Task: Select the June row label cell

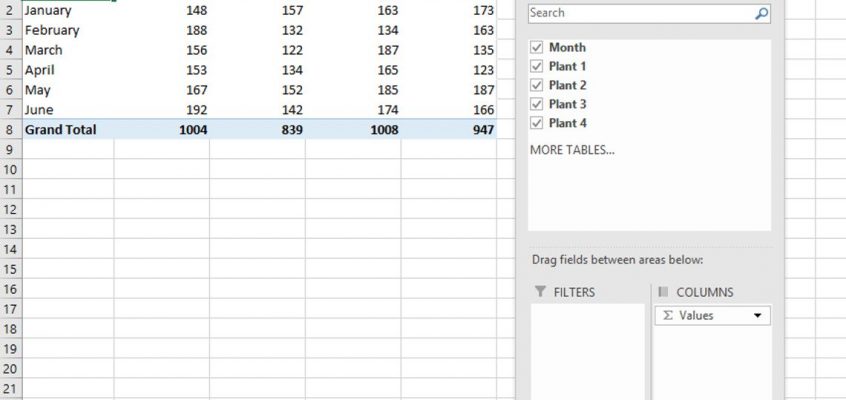Action: [x=68, y=110]
